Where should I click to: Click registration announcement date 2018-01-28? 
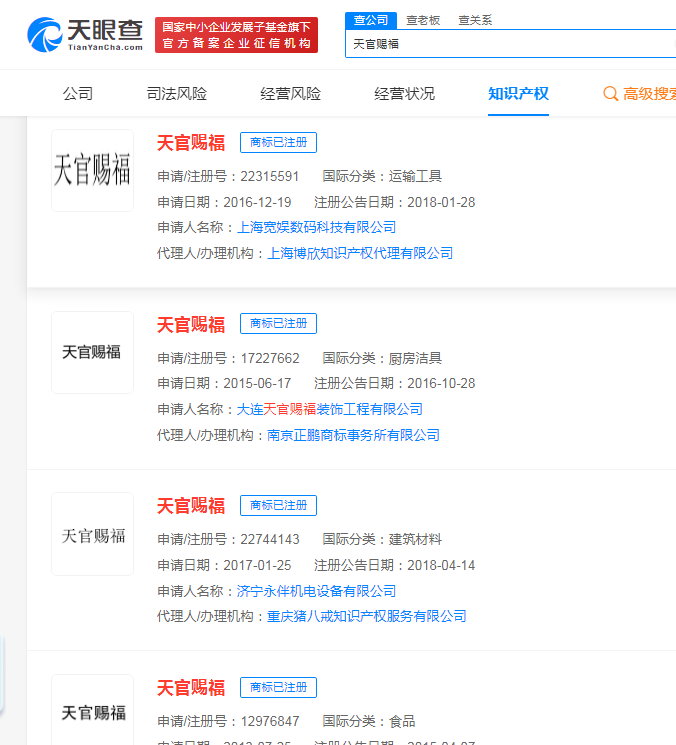441,202
